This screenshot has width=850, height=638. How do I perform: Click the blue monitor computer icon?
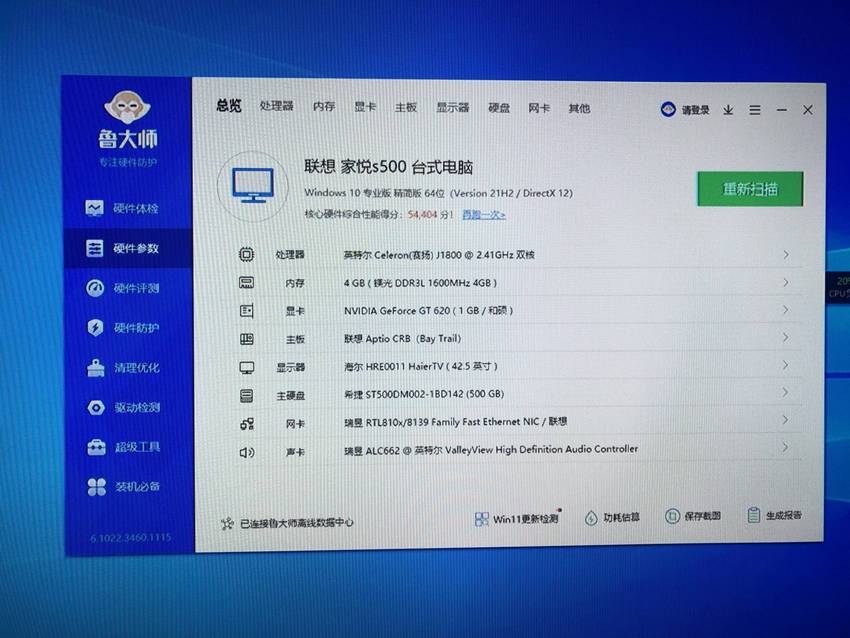(253, 185)
